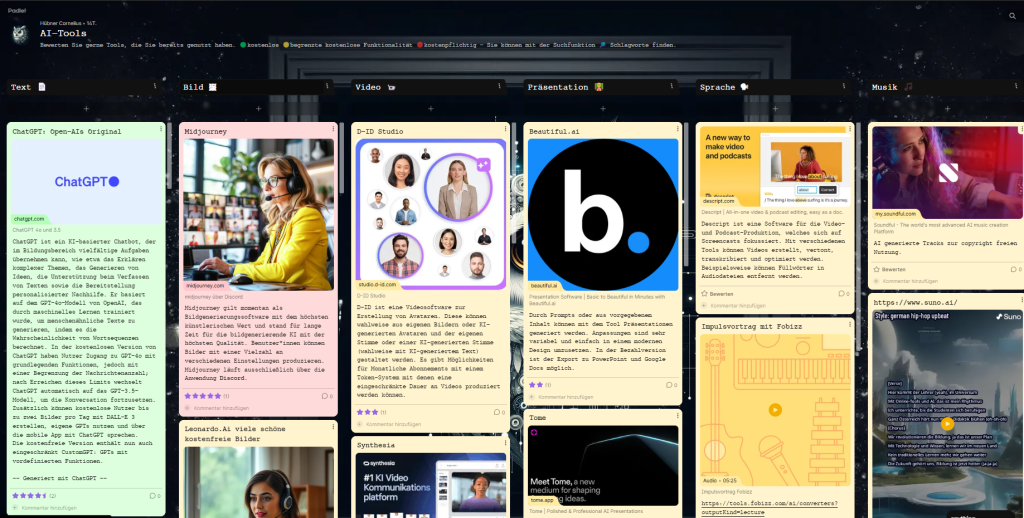Open three-dot menu on D-ID Studio card

pos(505,129)
